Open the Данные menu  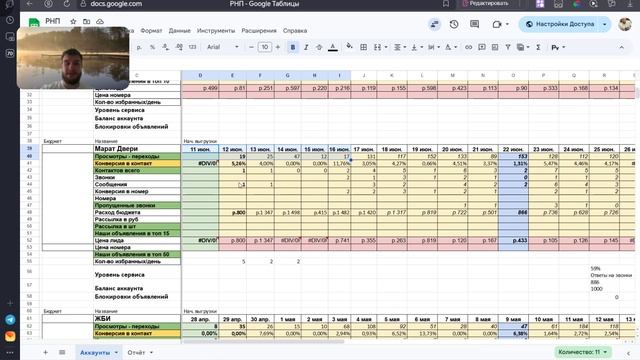point(180,31)
